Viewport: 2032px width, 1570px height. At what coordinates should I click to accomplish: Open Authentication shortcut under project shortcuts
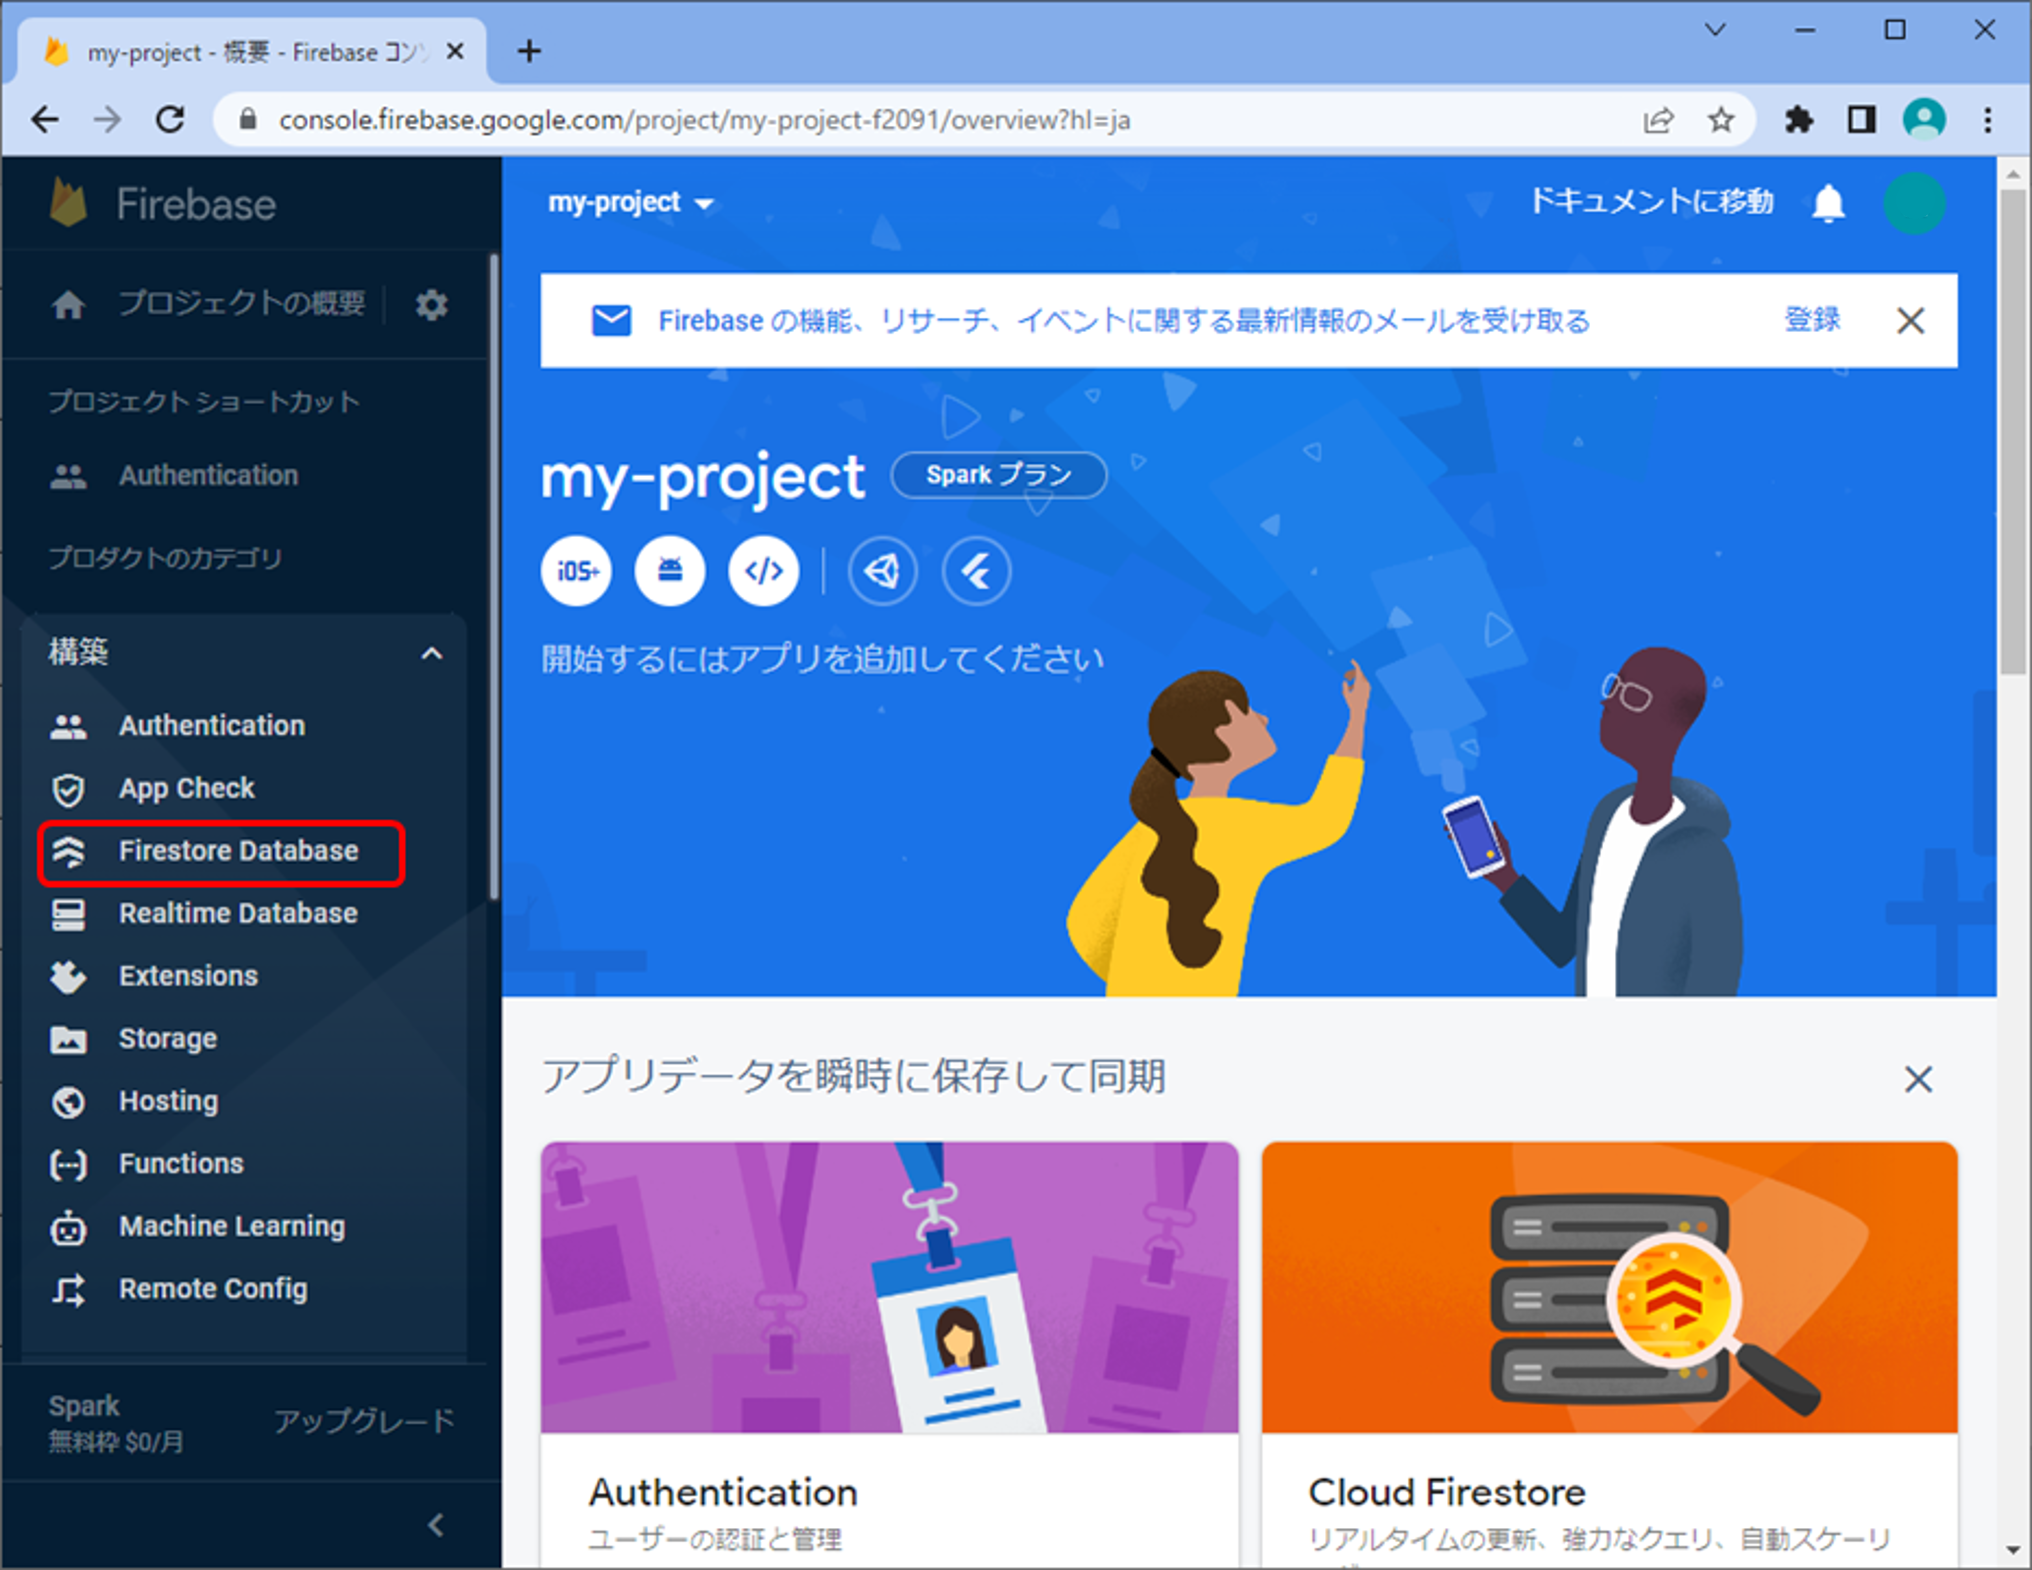click(x=175, y=476)
